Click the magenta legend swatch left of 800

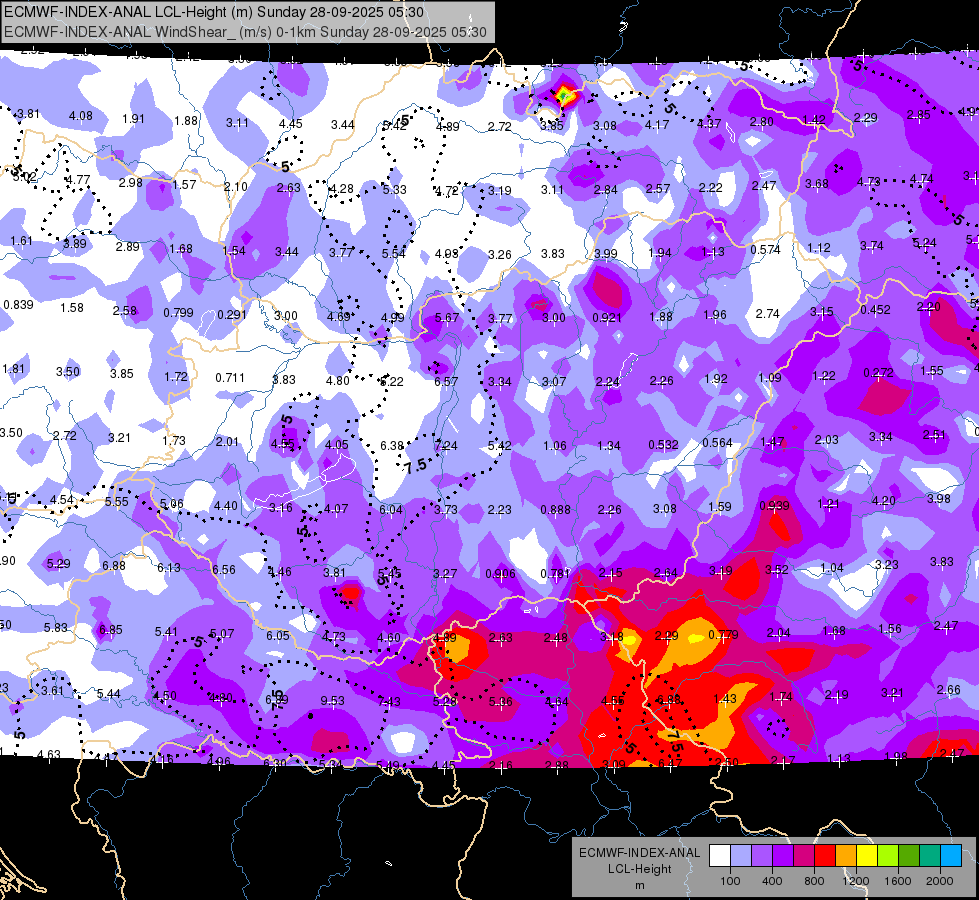pos(804,856)
